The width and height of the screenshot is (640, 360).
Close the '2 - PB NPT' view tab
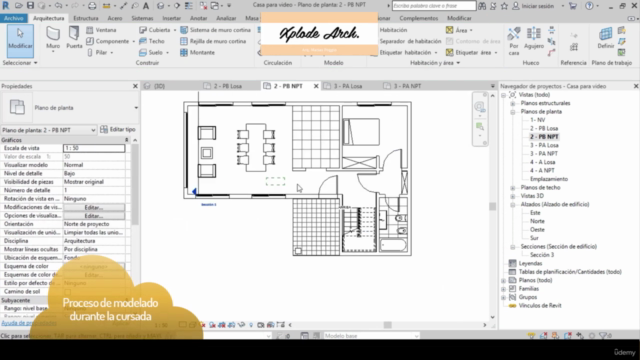coord(316,86)
